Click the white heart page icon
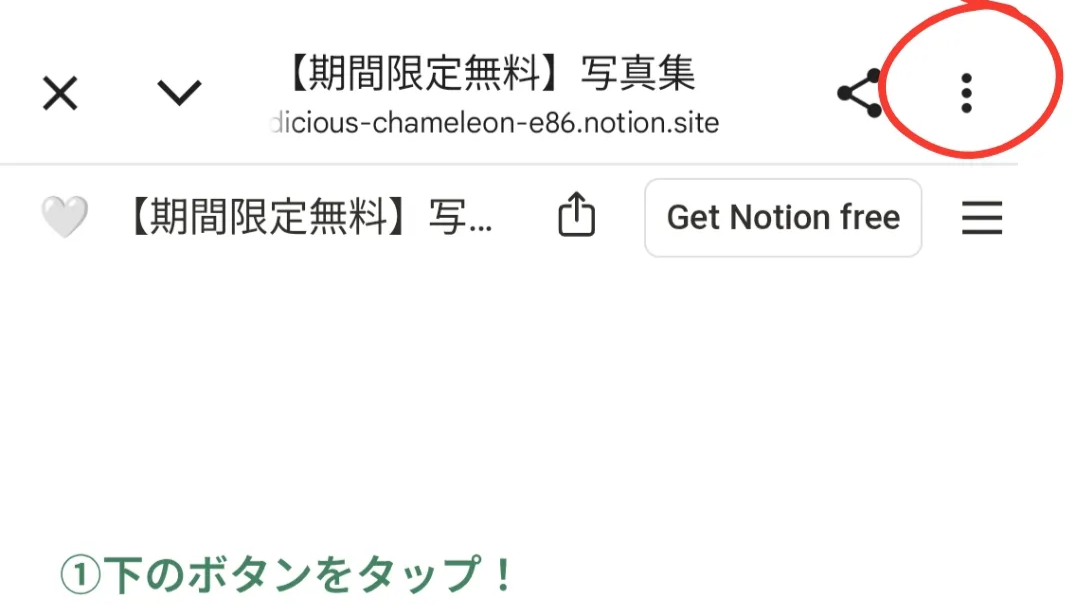This screenshot has width=1080, height=608. 65,216
